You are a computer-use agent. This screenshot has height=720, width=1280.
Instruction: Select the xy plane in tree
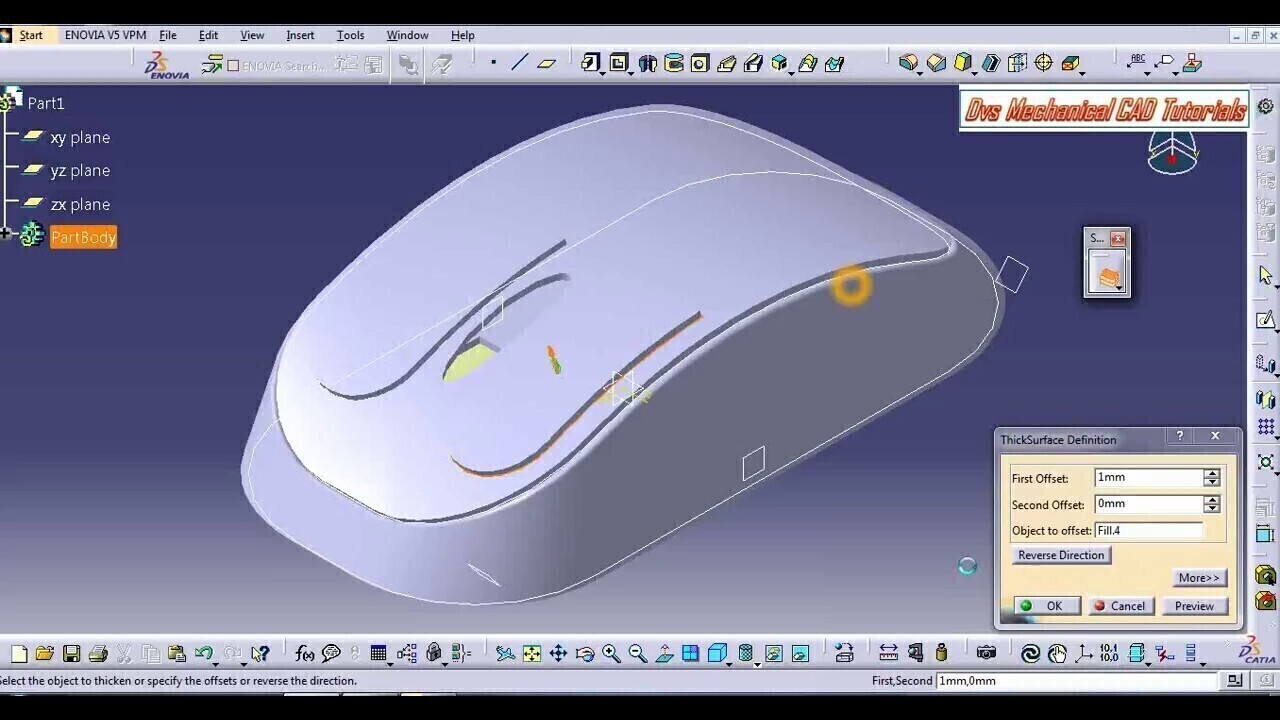click(80, 138)
